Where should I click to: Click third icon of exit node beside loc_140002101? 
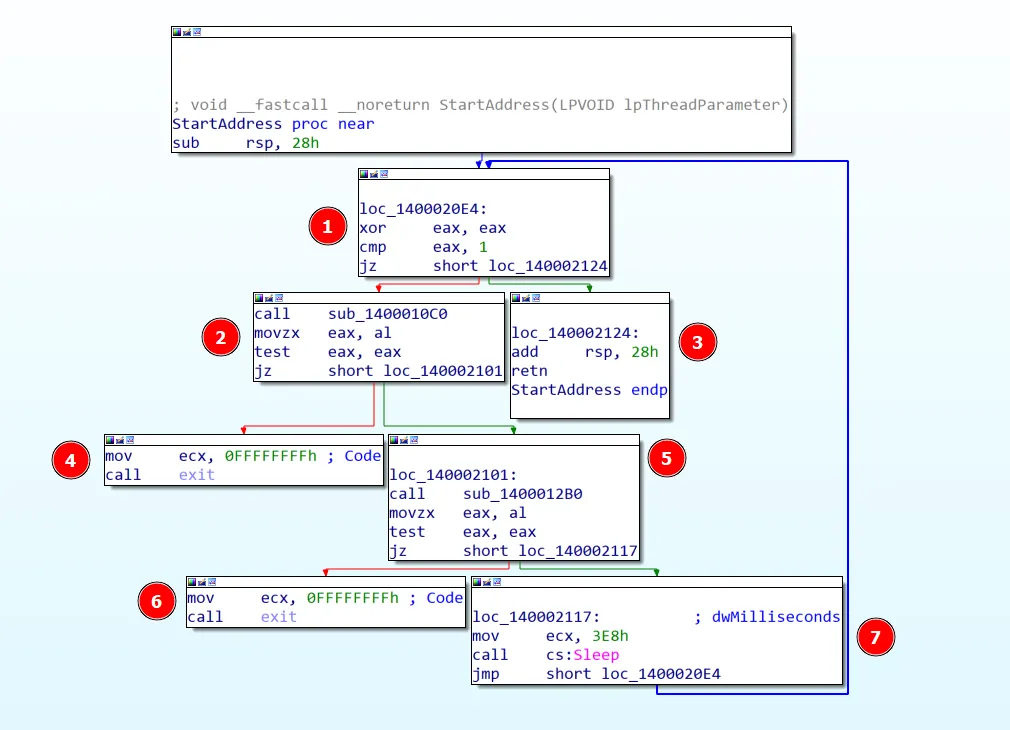pos(130,440)
